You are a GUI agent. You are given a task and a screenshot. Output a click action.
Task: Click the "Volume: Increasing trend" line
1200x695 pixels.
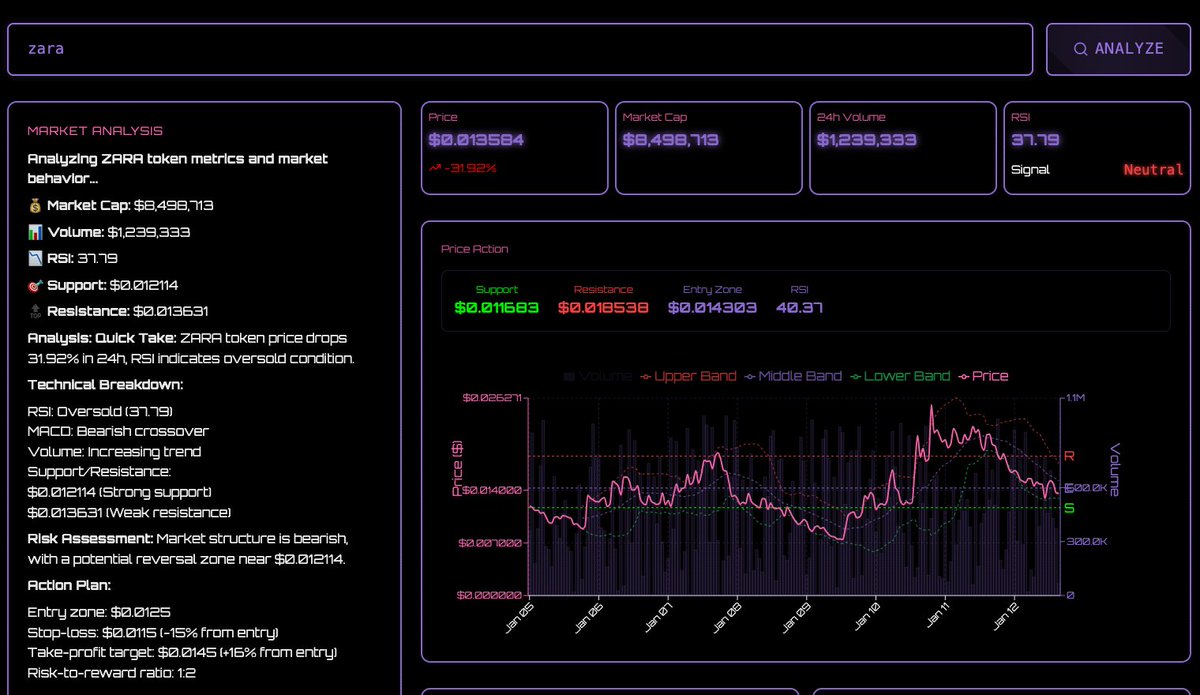pos(114,452)
